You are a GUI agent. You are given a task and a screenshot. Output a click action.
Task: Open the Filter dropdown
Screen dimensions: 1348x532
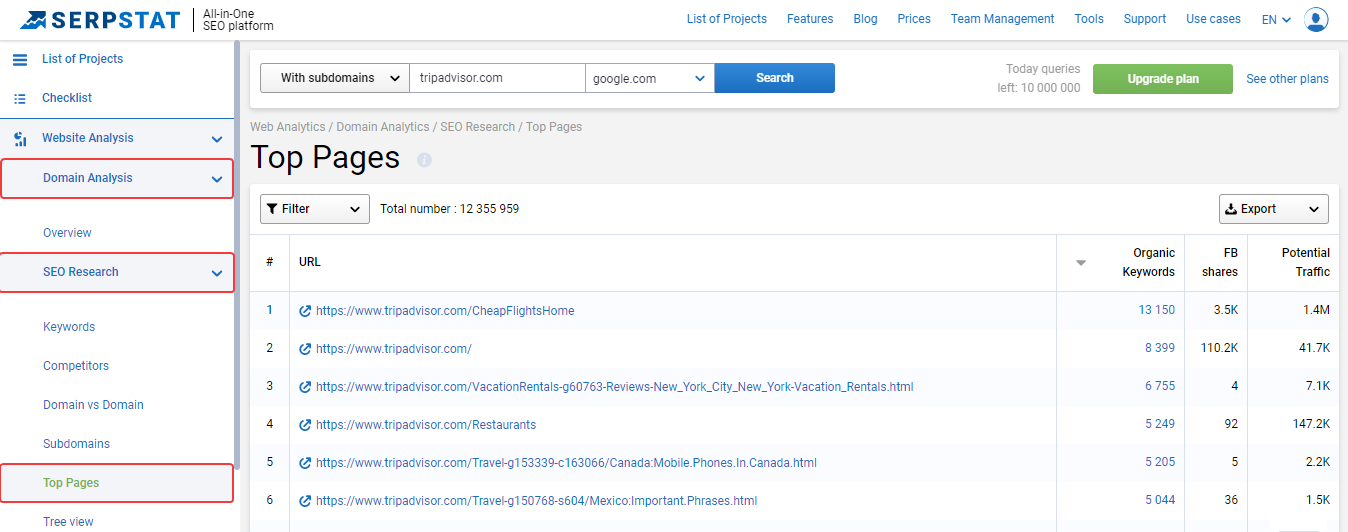pyautogui.click(x=315, y=209)
